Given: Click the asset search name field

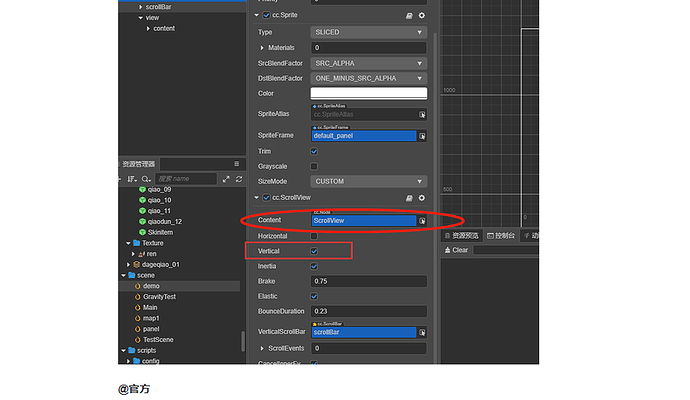Looking at the screenshot, I should (x=186, y=179).
